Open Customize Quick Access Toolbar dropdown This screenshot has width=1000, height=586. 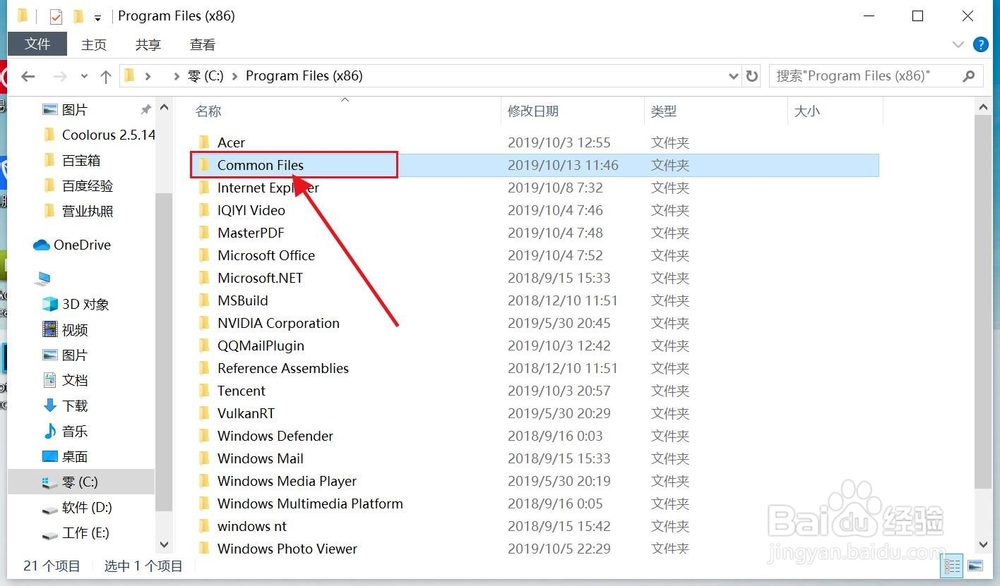tap(98, 17)
